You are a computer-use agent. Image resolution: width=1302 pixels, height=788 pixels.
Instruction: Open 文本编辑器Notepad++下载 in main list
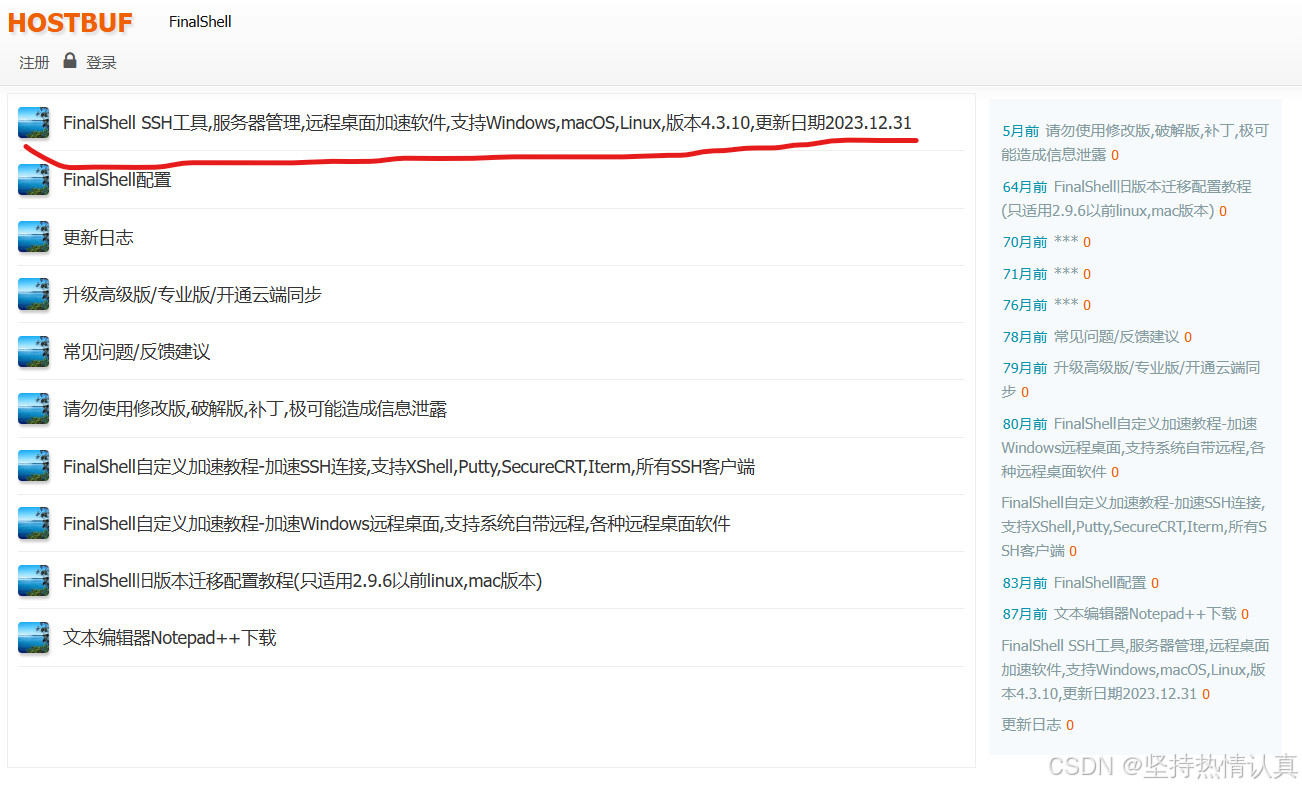point(169,638)
